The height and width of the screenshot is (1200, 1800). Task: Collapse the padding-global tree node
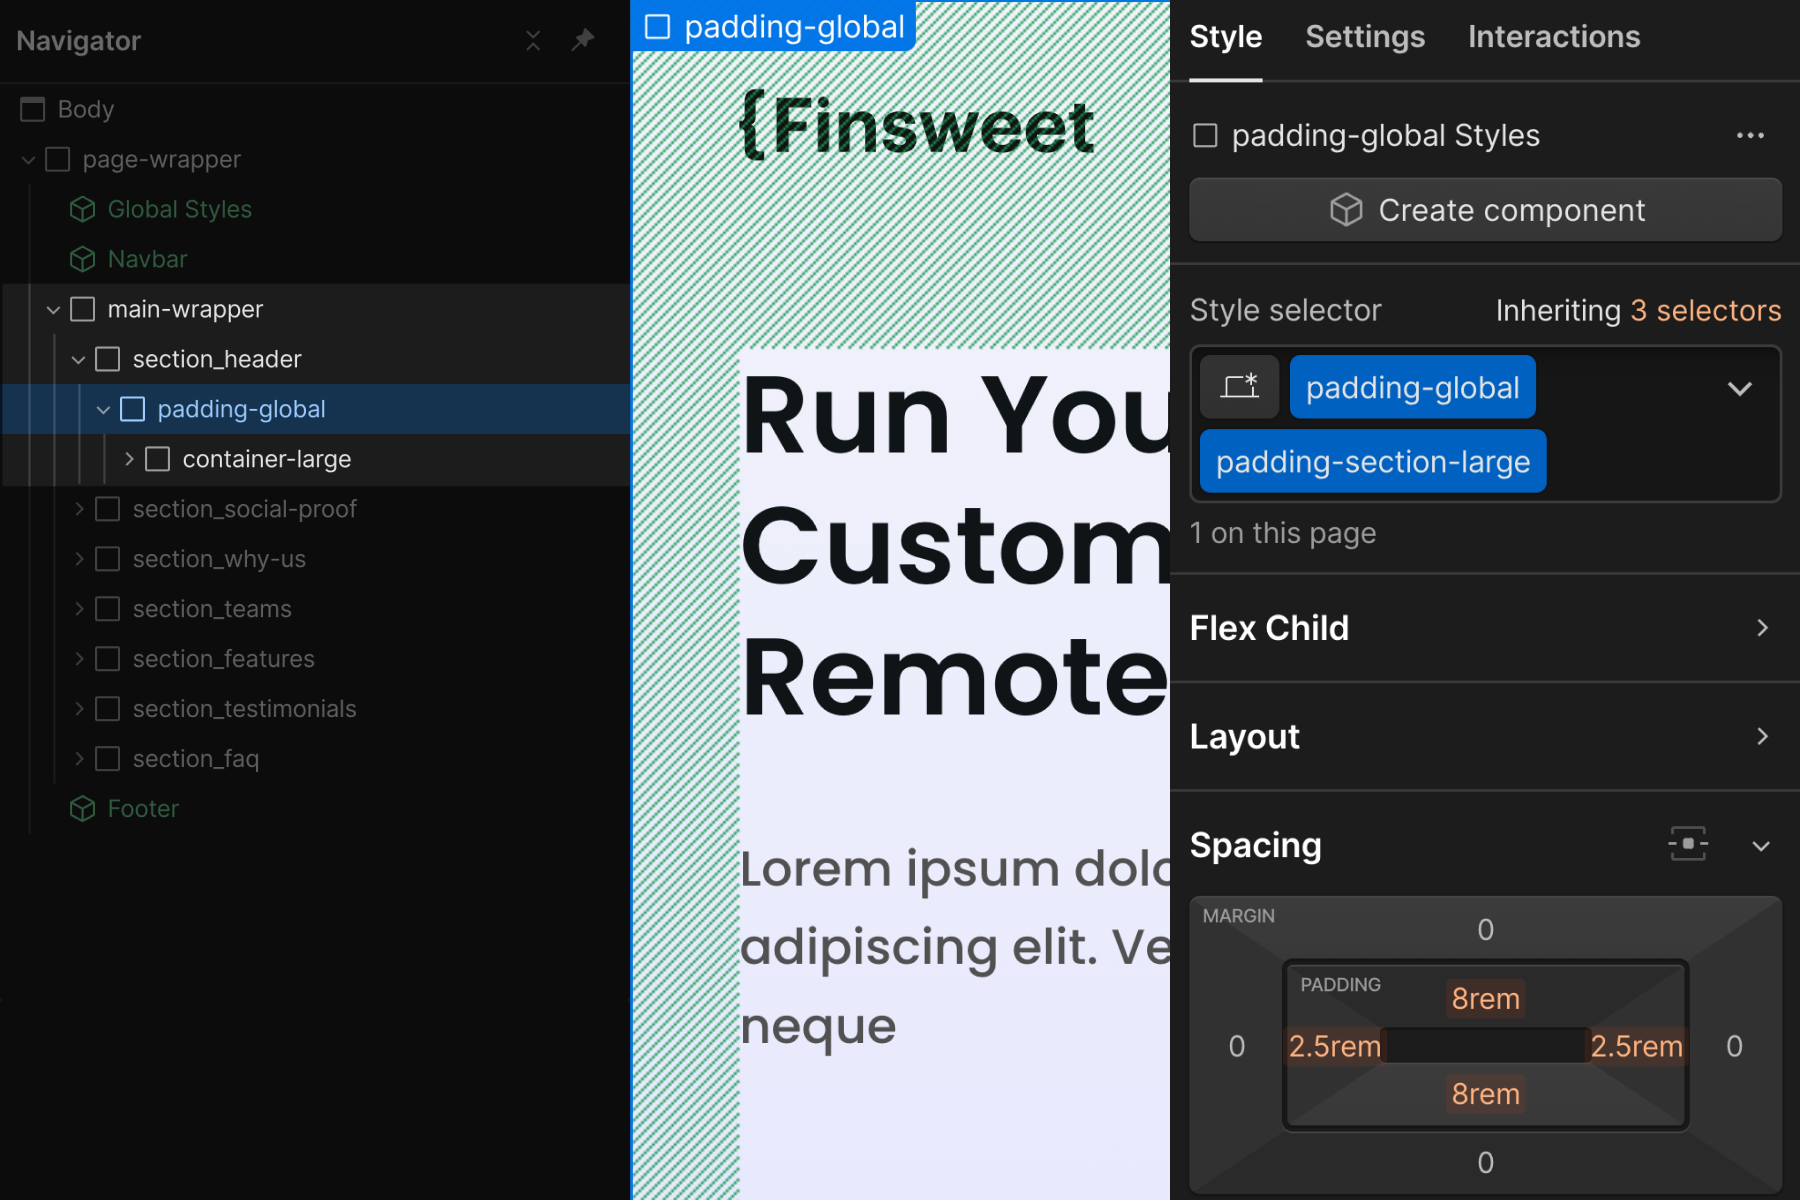(103, 410)
